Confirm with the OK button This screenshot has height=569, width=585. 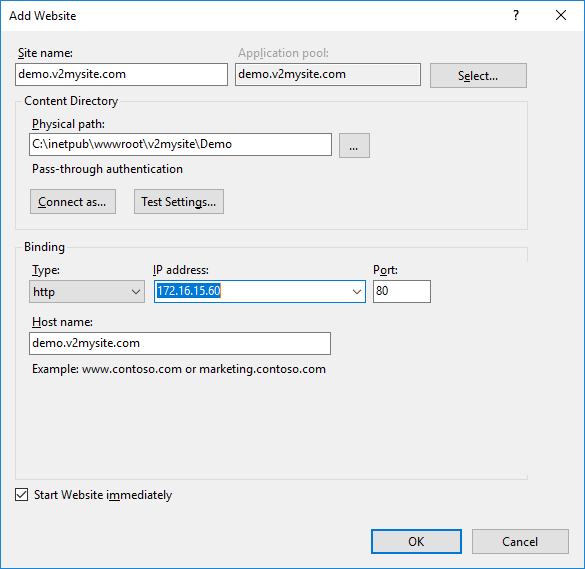[x=416, y=541]
